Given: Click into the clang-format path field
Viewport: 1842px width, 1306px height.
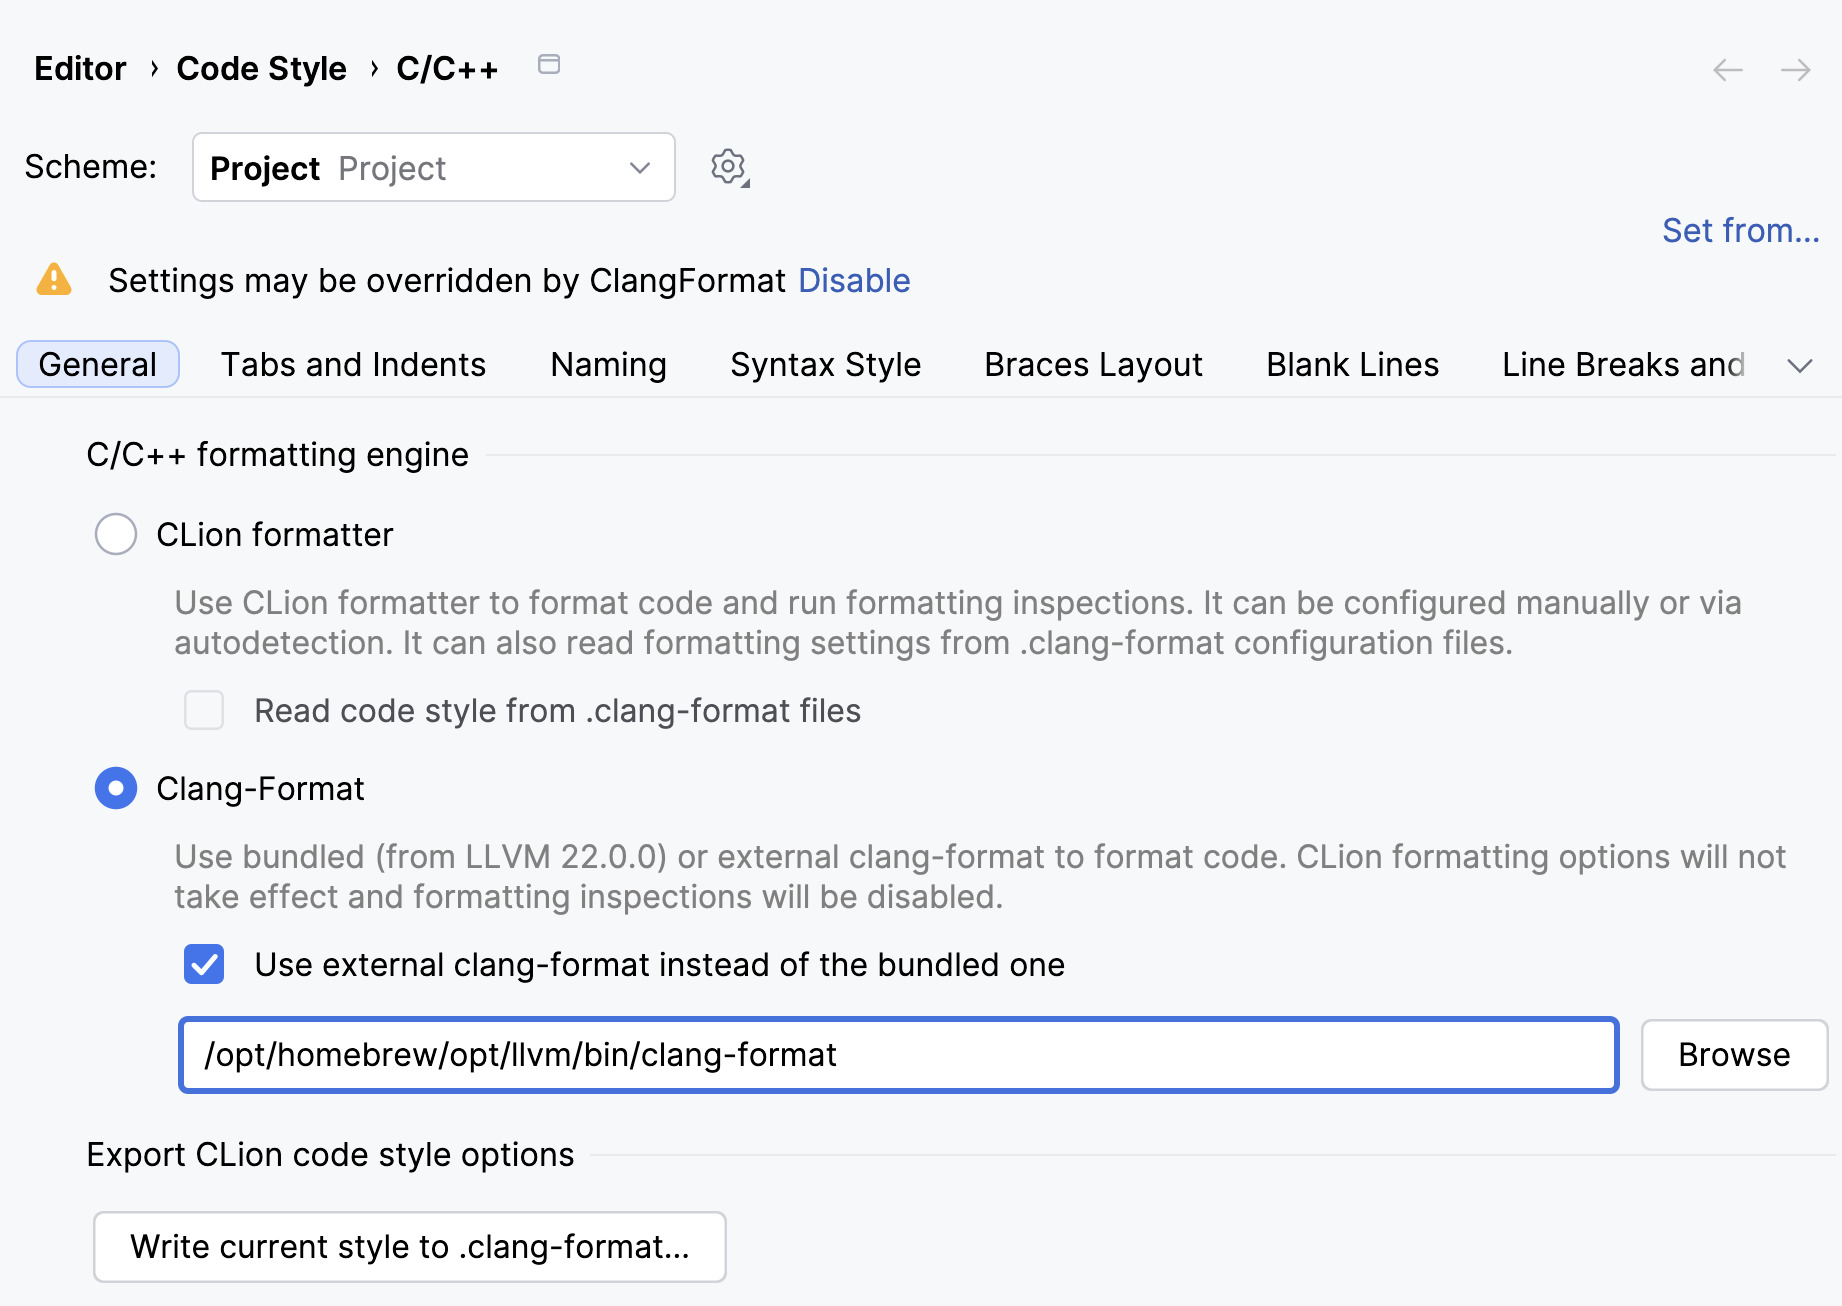Looking at the screenshot, I should pos(898,1055).
